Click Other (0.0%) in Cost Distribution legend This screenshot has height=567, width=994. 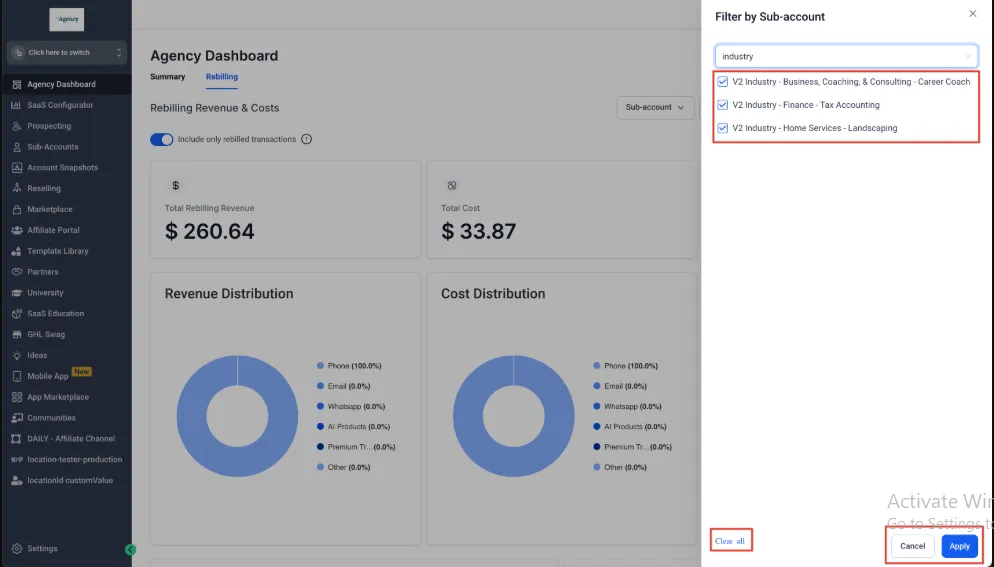[x=625, y=467]
